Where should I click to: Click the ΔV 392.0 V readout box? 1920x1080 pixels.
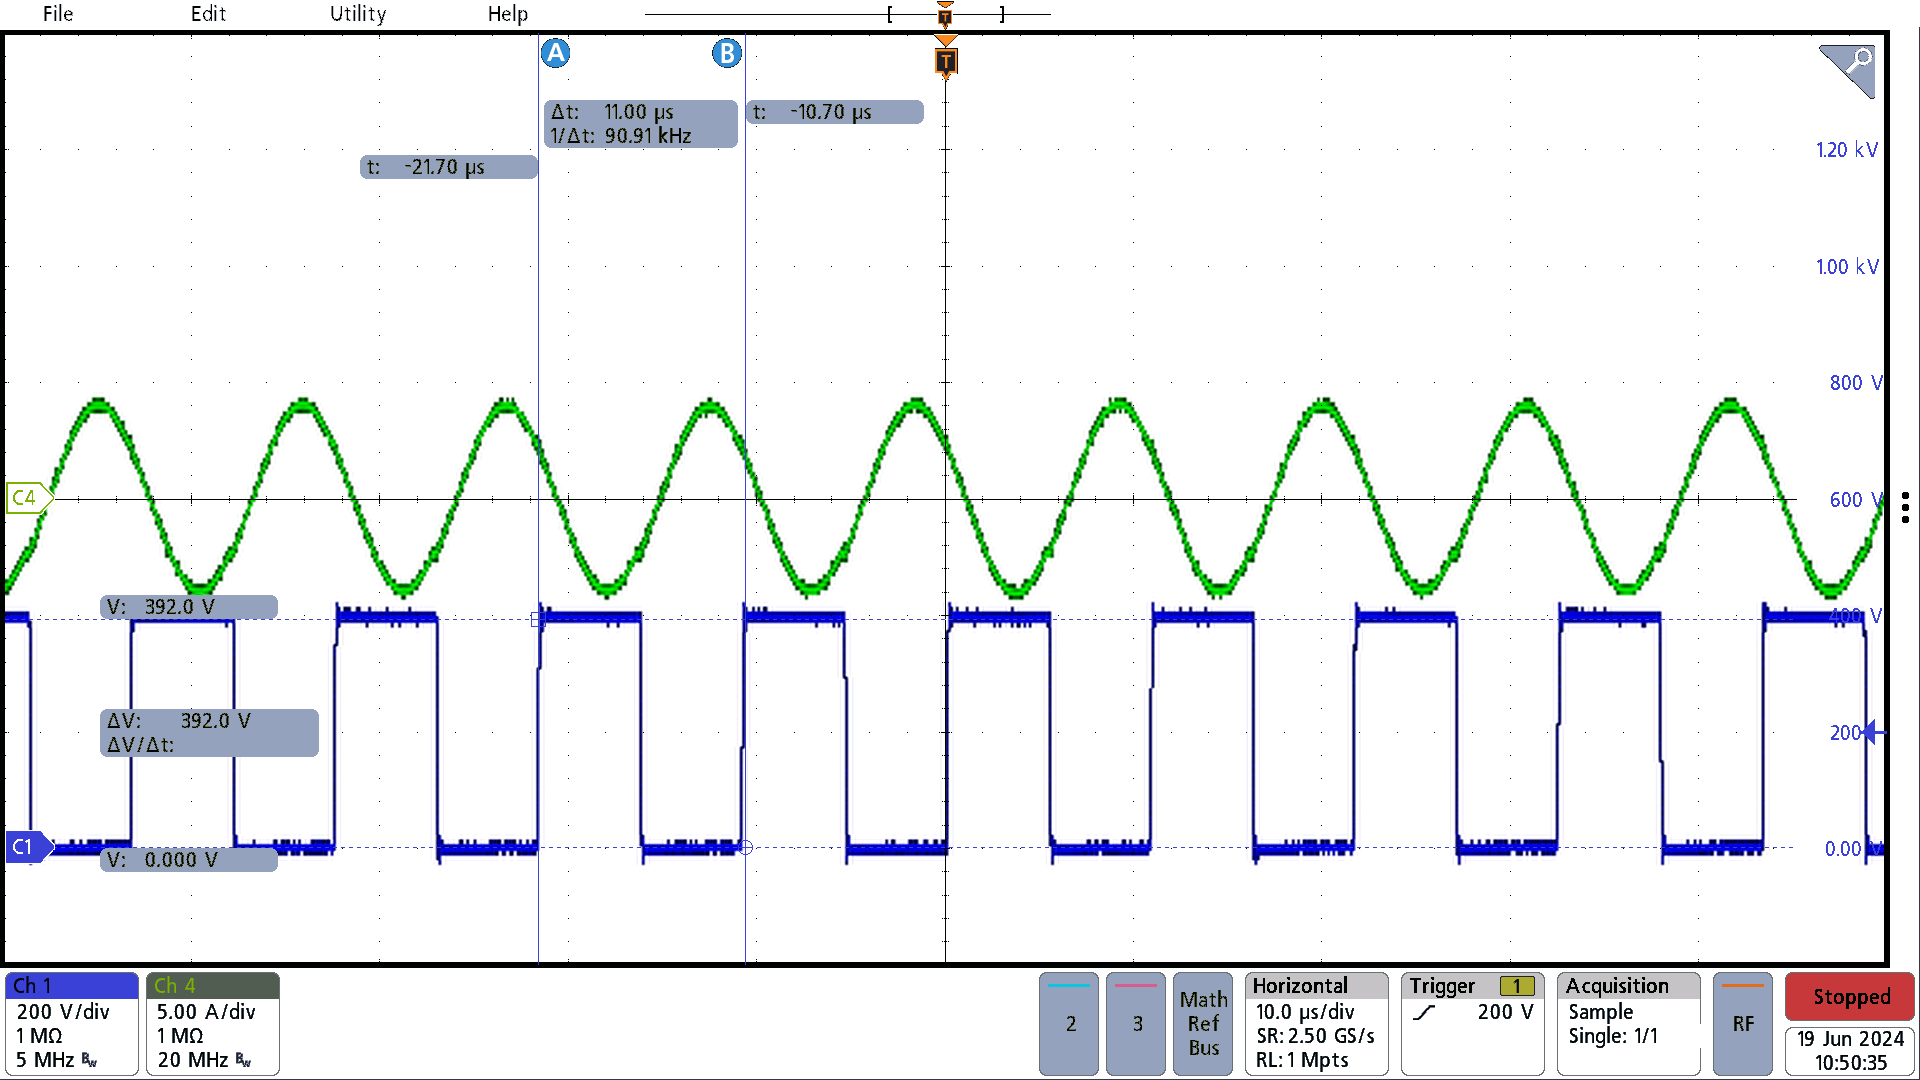(x=209, y=733)
